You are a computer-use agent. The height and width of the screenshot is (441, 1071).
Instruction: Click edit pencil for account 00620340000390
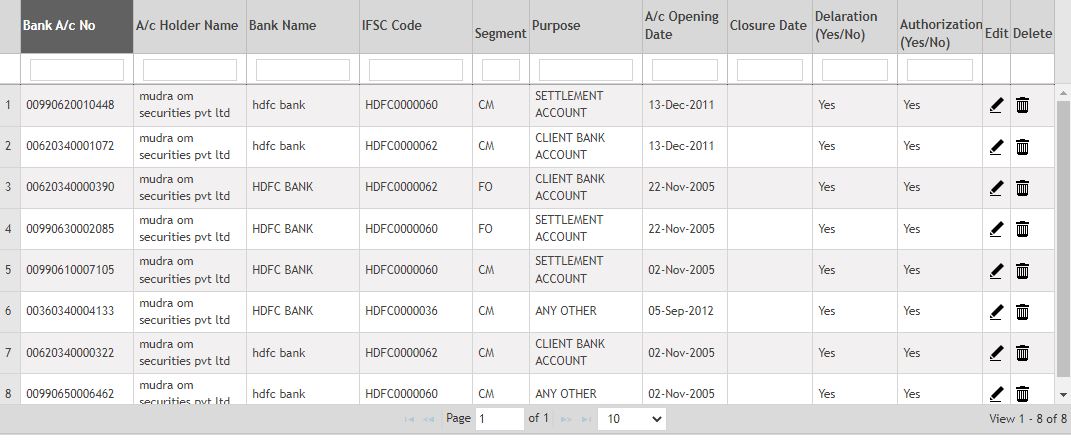click(996, 188)
